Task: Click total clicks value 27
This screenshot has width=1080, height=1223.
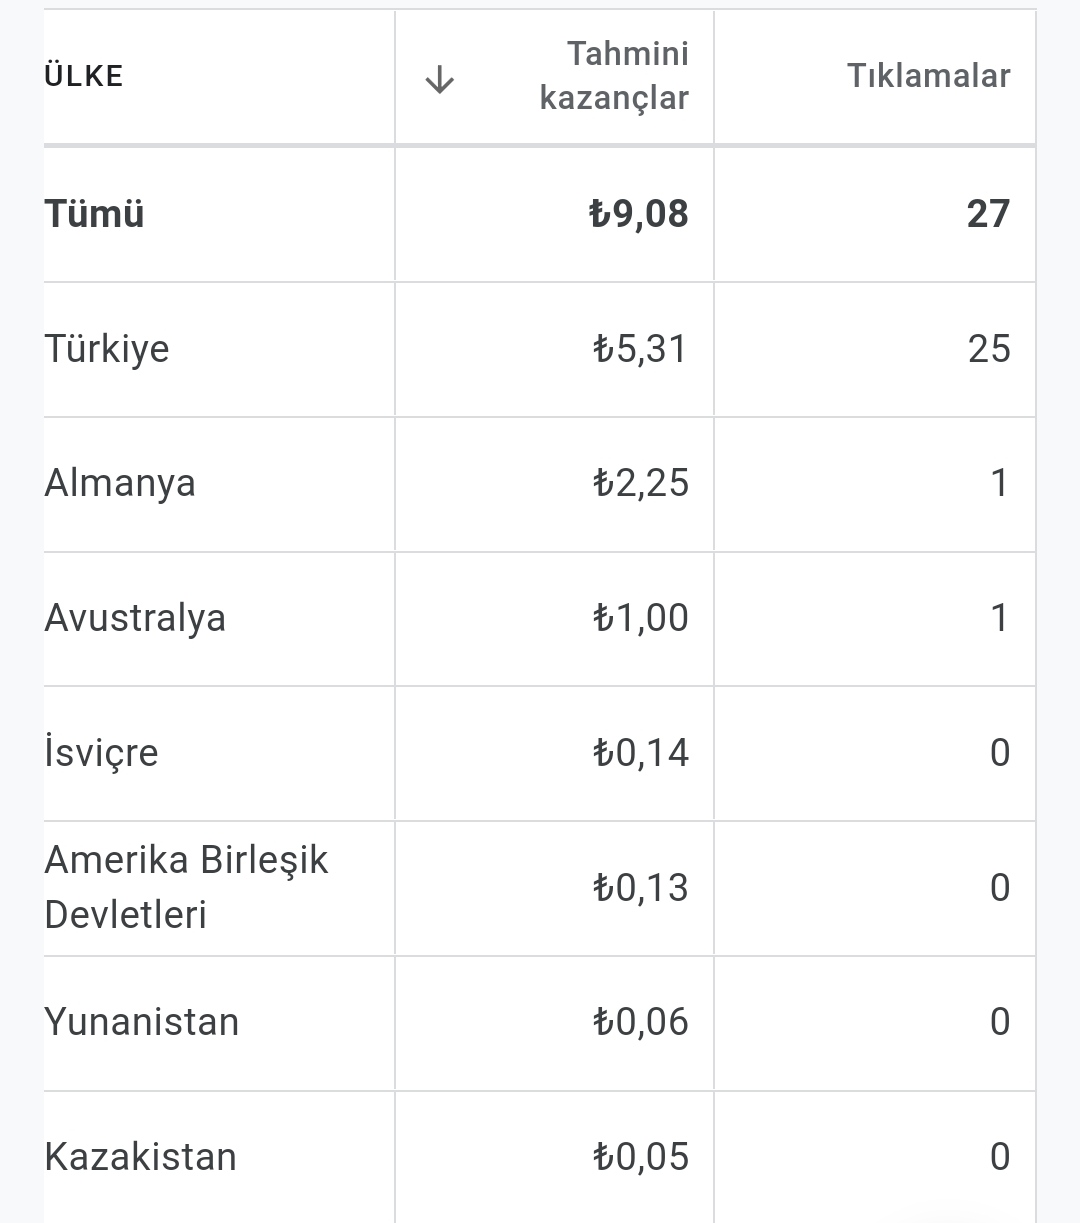Action: coord(988,214)
